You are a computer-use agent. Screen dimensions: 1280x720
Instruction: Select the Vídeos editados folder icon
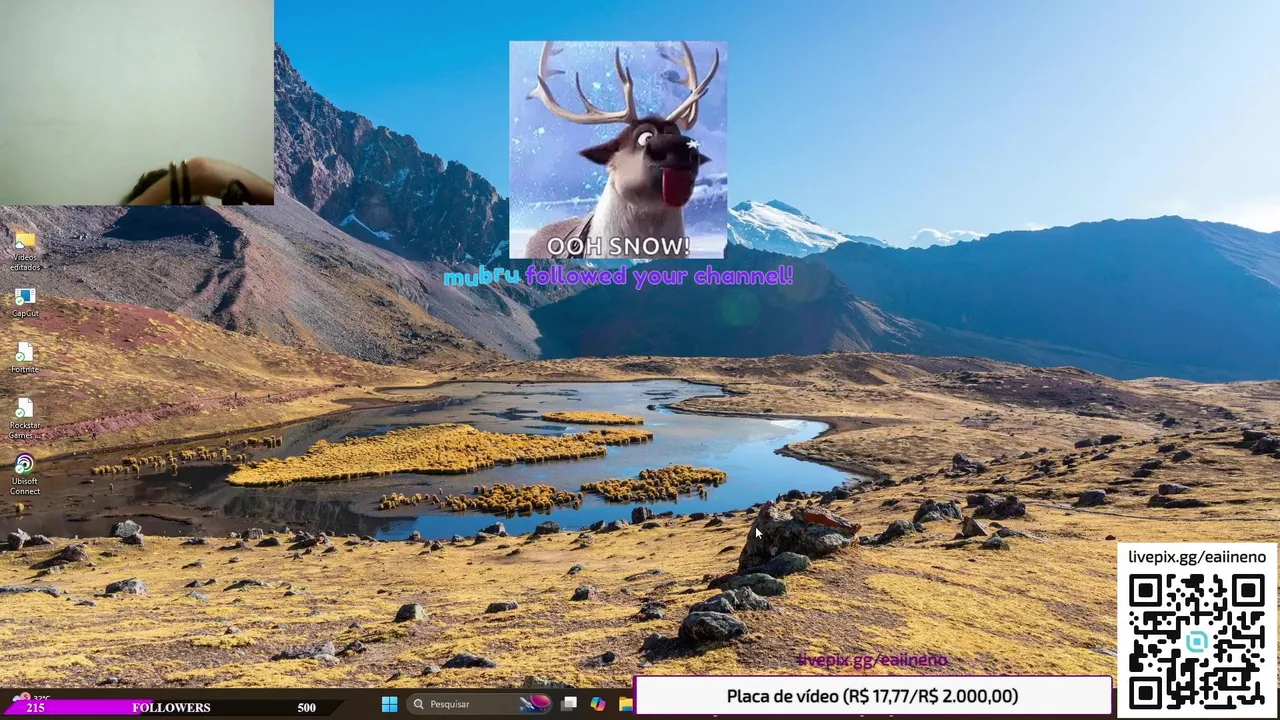point(25,250)
